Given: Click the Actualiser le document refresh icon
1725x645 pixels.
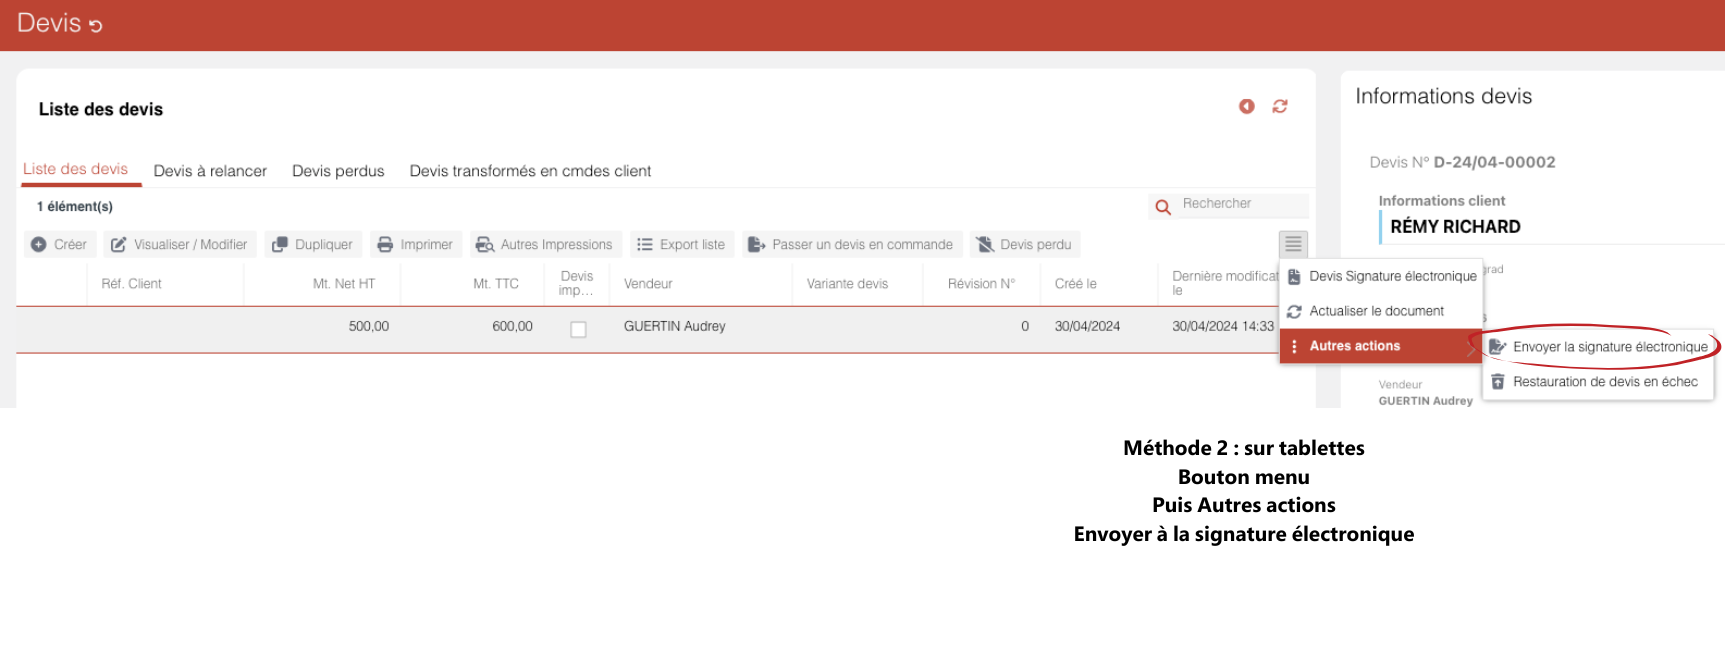Looking at the screenshot, I should 1294,312.
